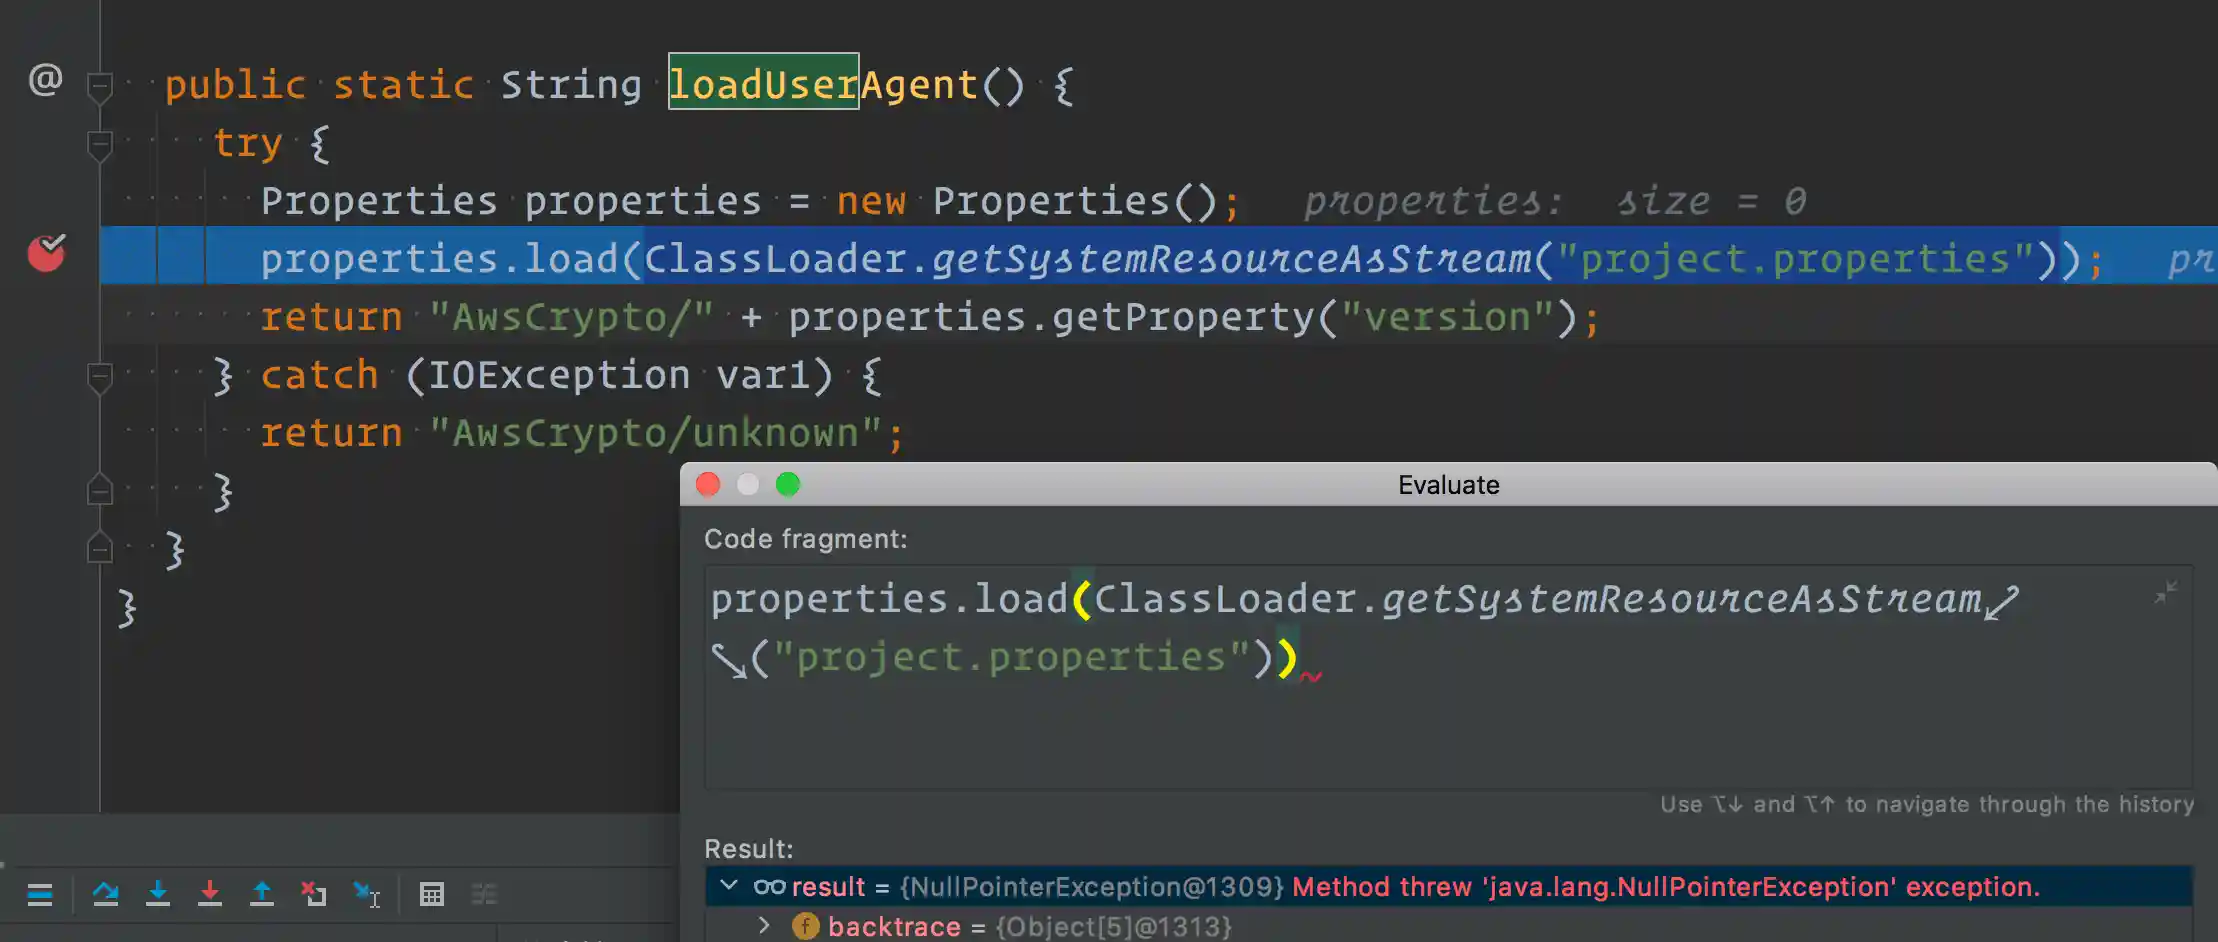
Task: Click fold end marker at catch closing brace
Action: coord(99,490)
